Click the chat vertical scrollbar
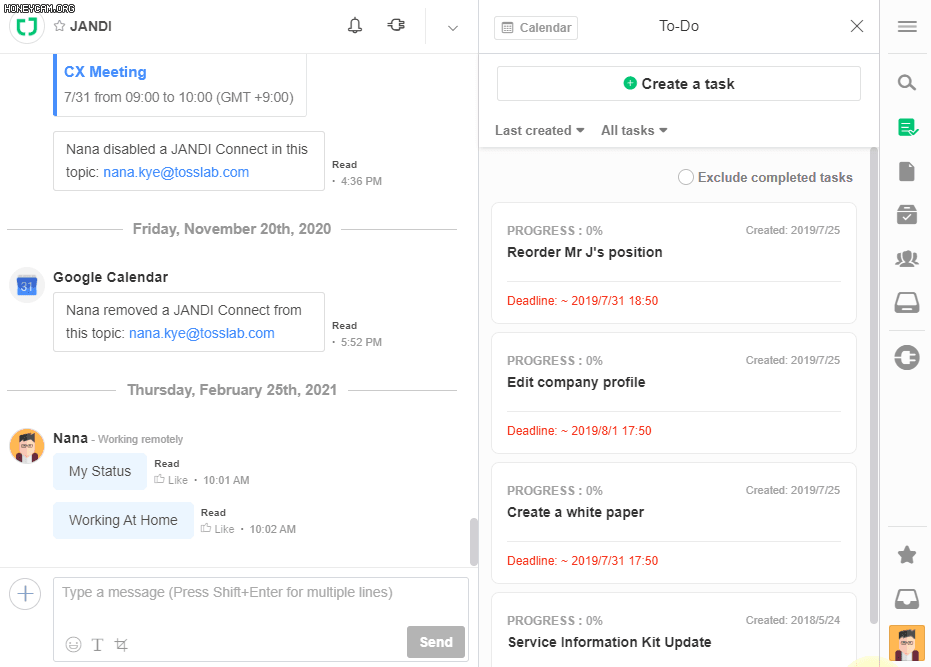 (x=474, y=542)
